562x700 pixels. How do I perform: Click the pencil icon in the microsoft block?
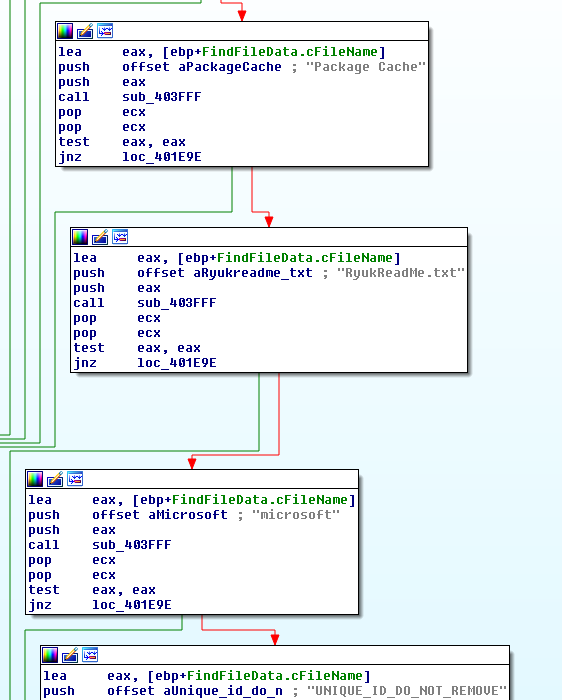point(55,479)
